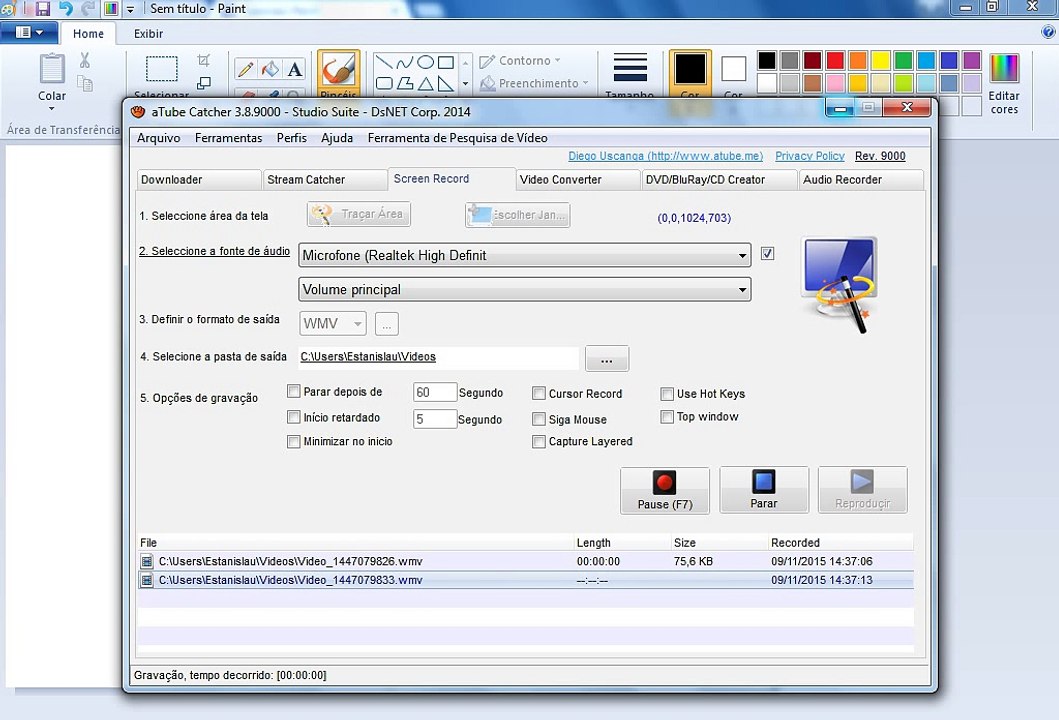
Task: Click the browse button beside the output folder path
Action: click(606, 359)
